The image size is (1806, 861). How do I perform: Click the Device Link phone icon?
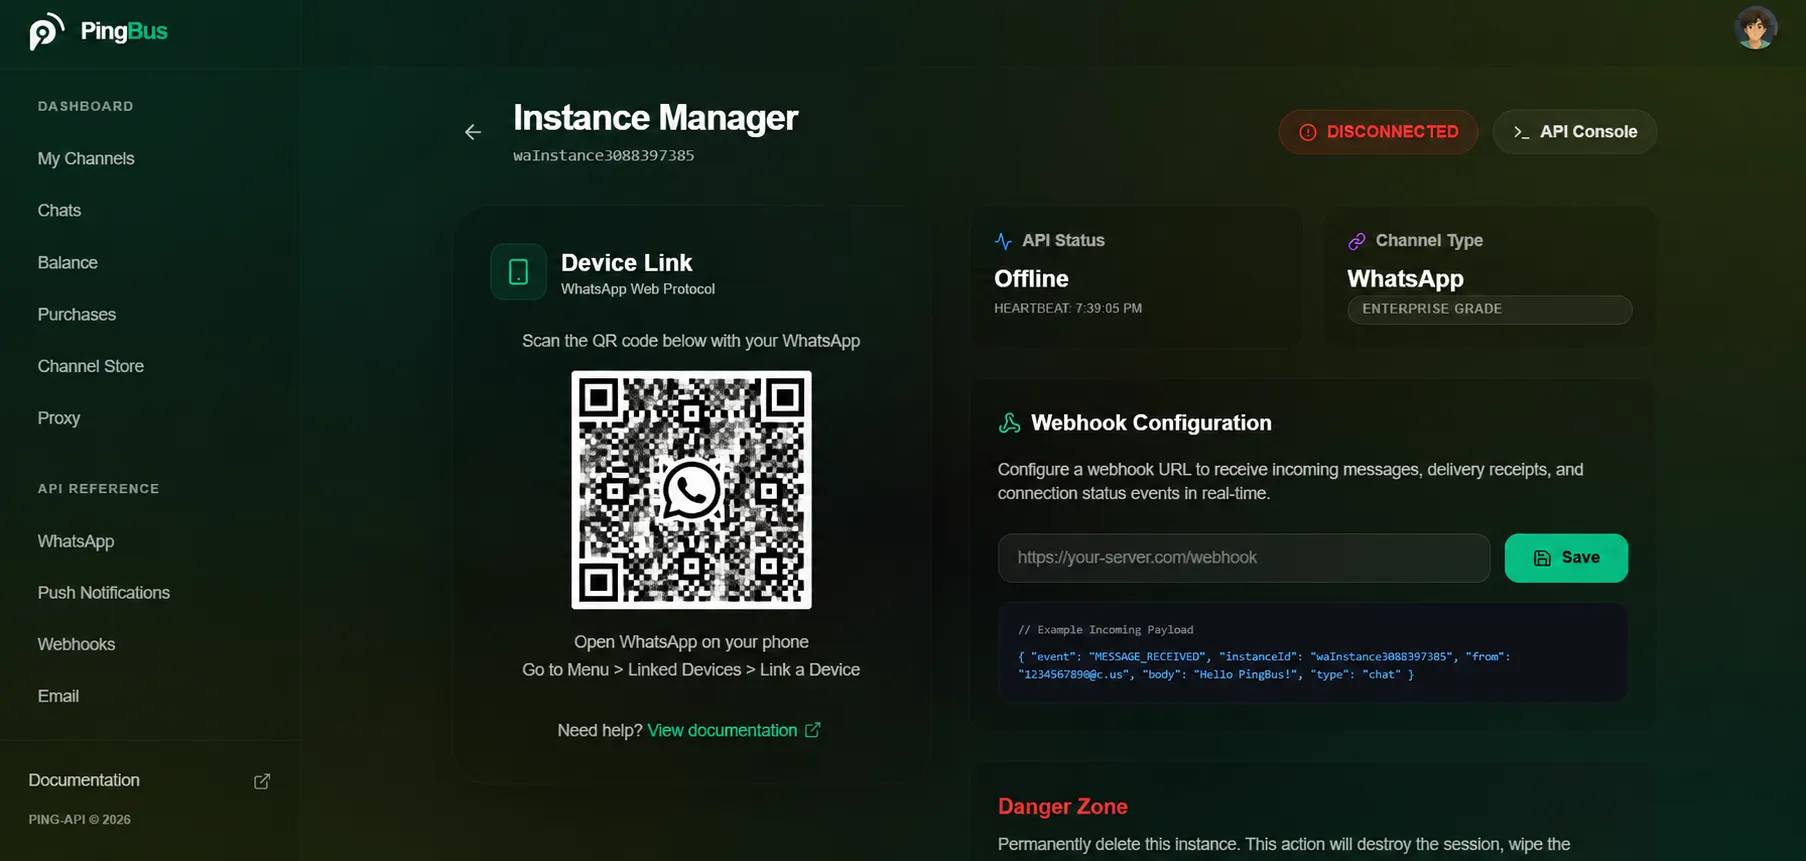tap(518, 272)
